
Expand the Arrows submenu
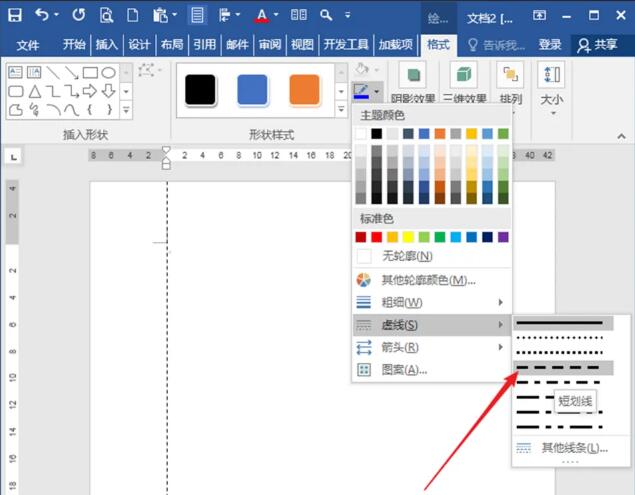click(x=432, y=347)
